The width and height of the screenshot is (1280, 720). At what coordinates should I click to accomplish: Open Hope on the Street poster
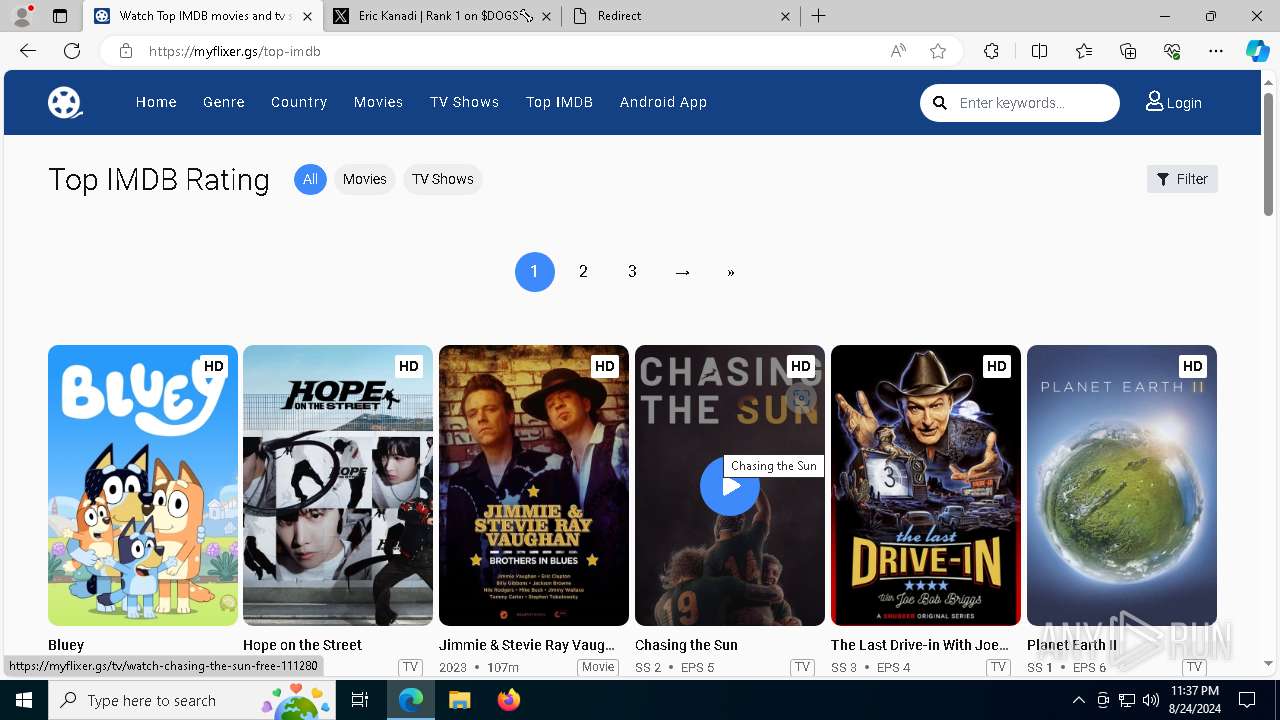[338, 485]
